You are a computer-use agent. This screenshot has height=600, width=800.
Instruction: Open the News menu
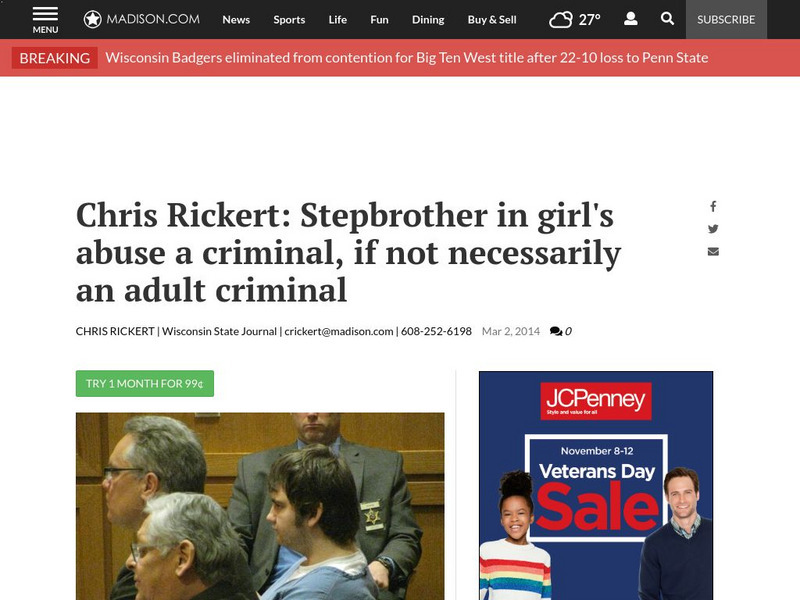(236, 19)
